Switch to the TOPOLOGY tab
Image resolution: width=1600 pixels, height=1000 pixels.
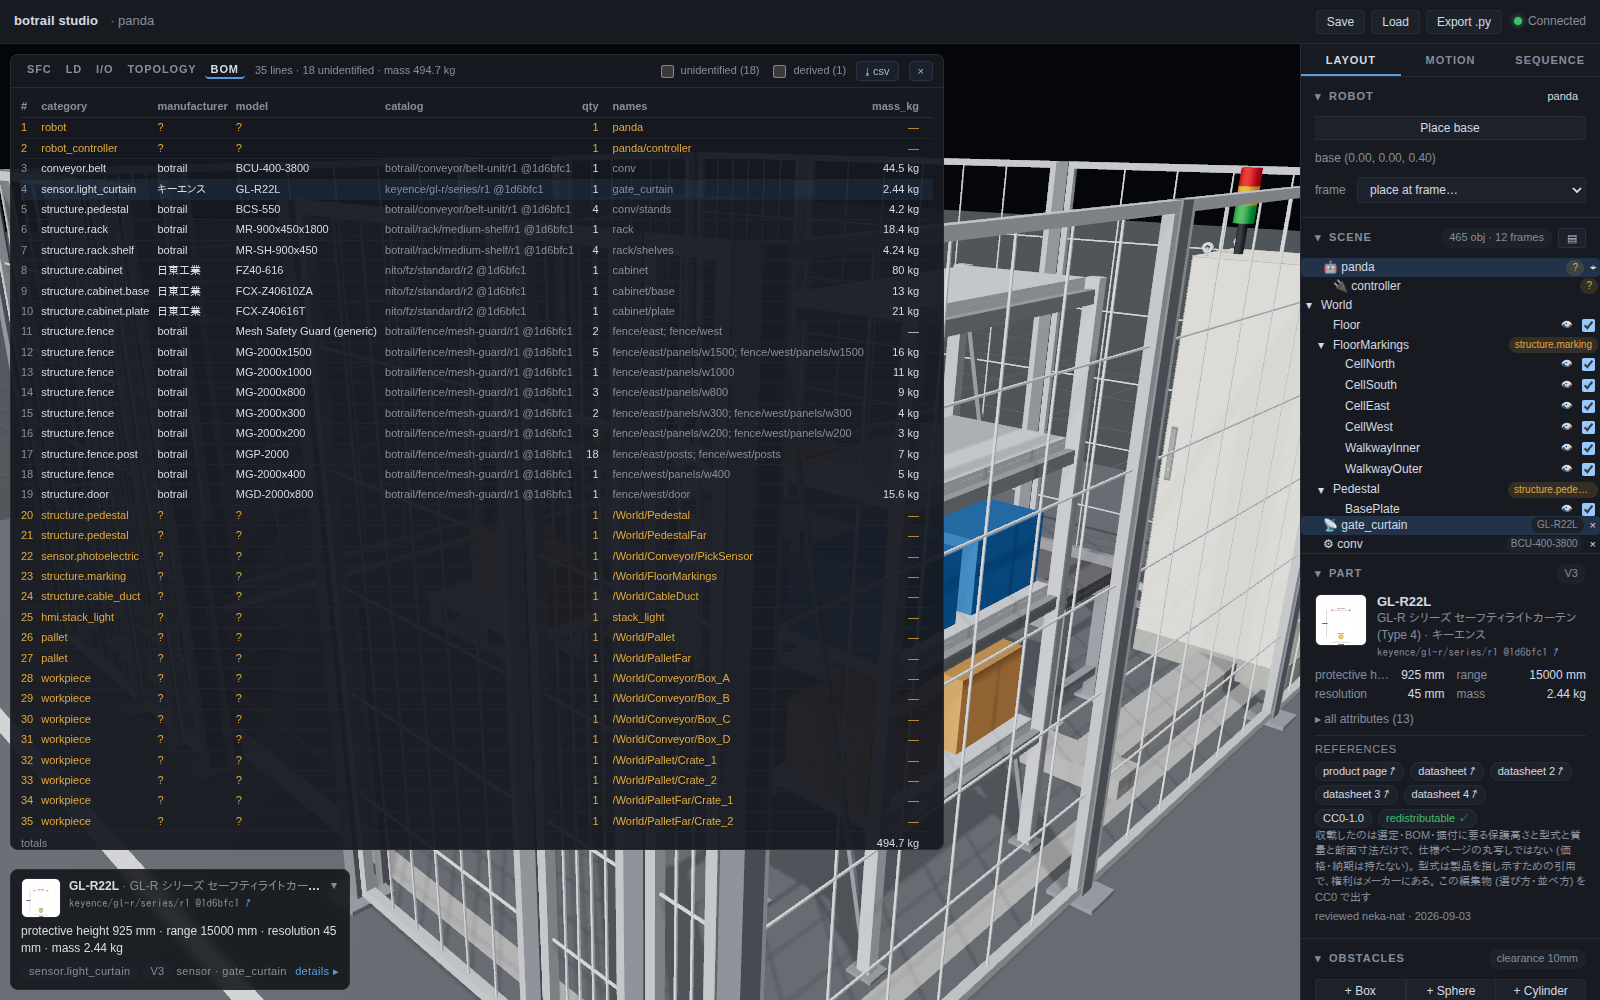tap(162, 70)
